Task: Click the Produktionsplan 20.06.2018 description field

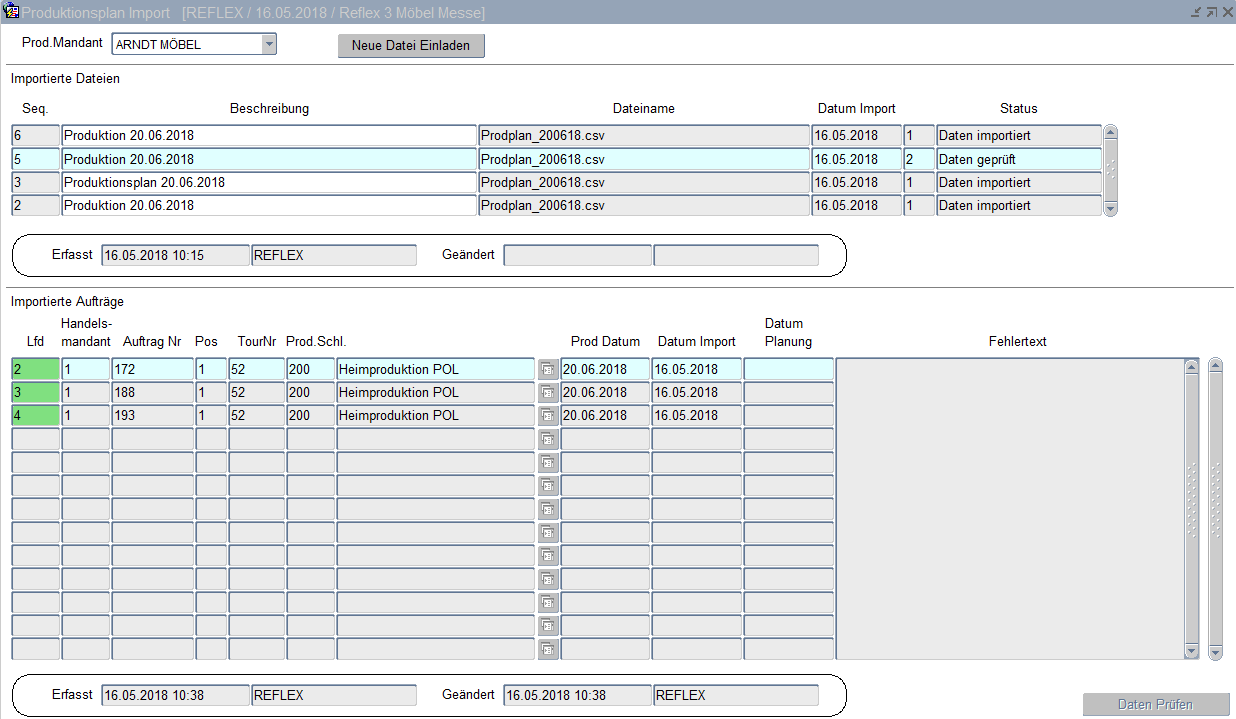Action: coord(268,182)
